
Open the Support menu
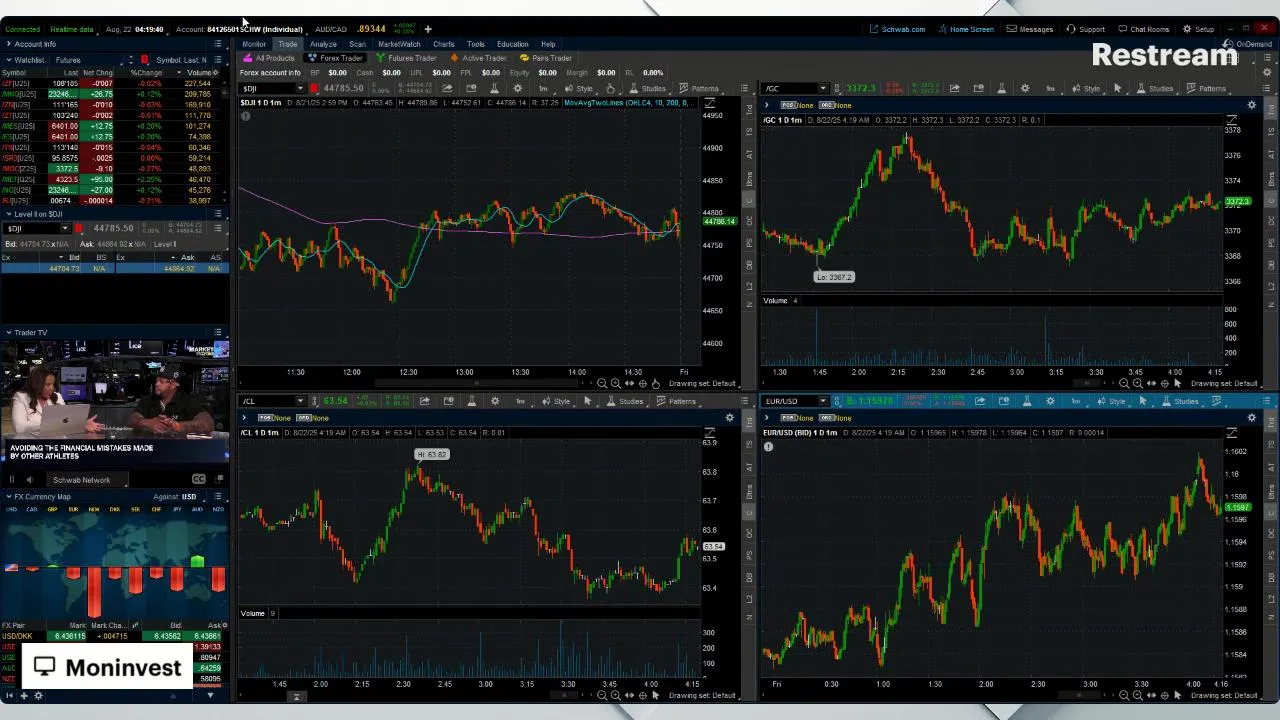pyautogui.click(x=1085, y=29)
